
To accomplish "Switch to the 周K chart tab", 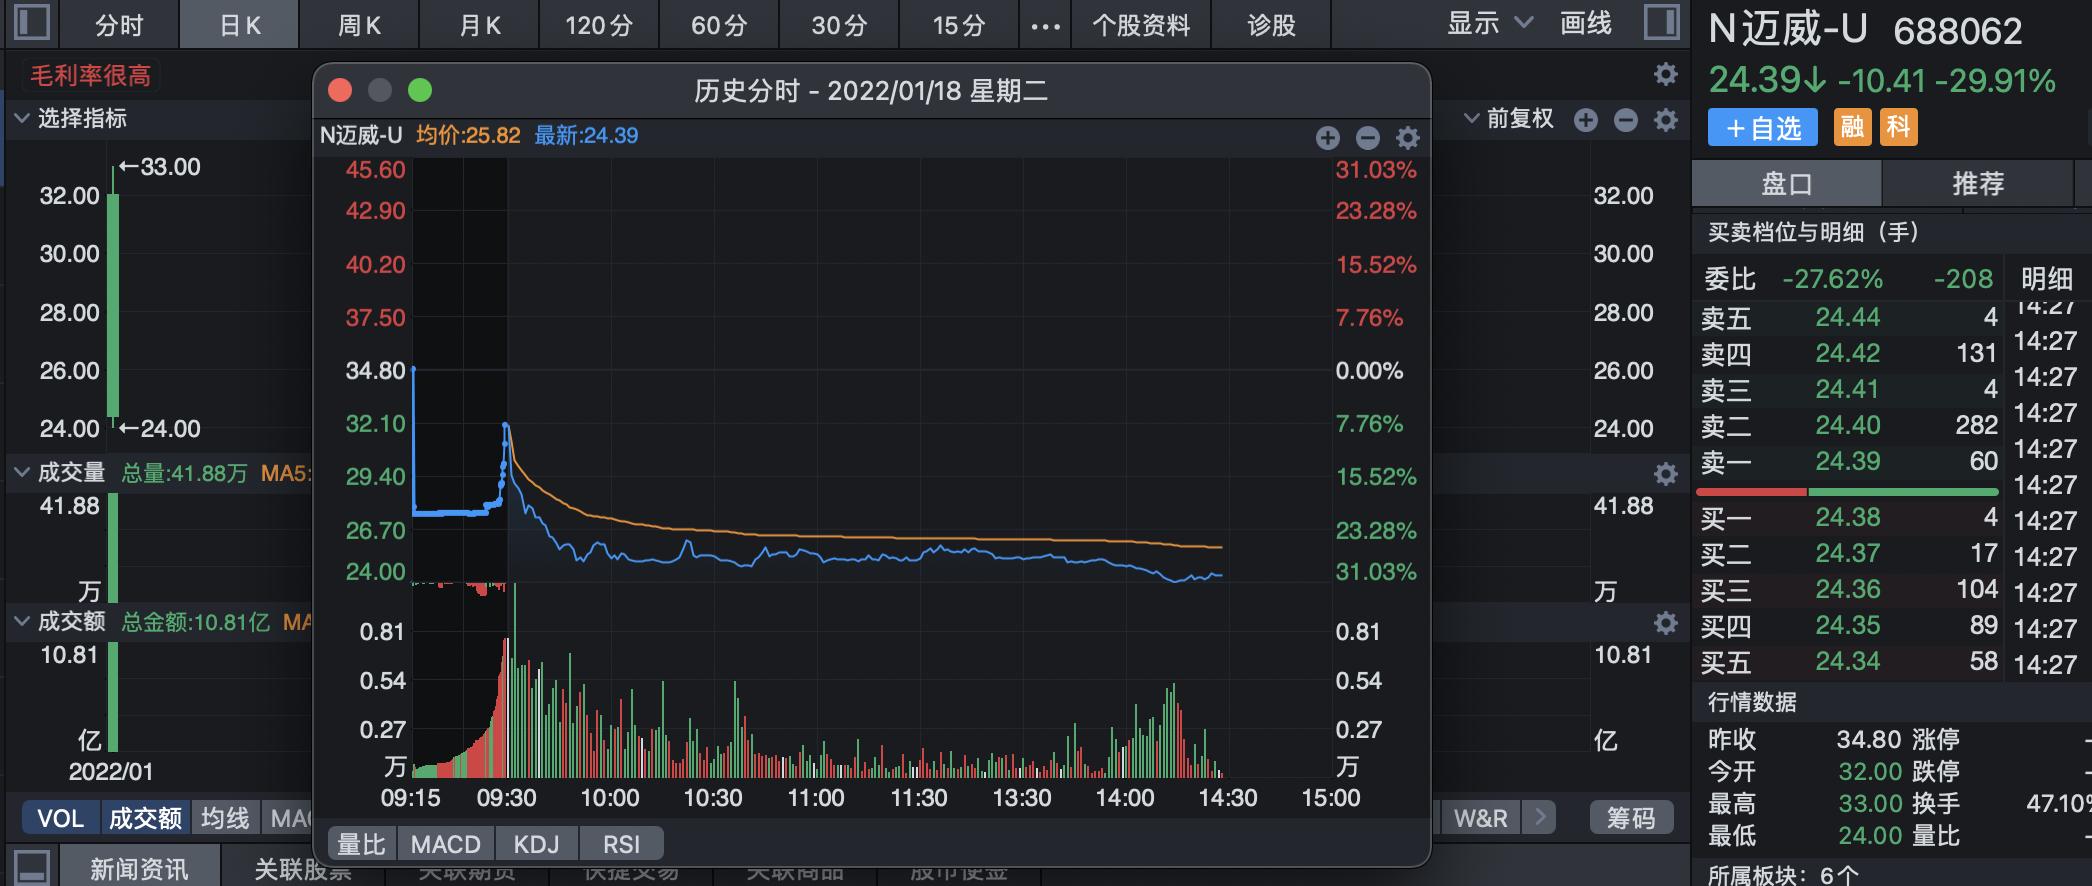I will (359, 25).
